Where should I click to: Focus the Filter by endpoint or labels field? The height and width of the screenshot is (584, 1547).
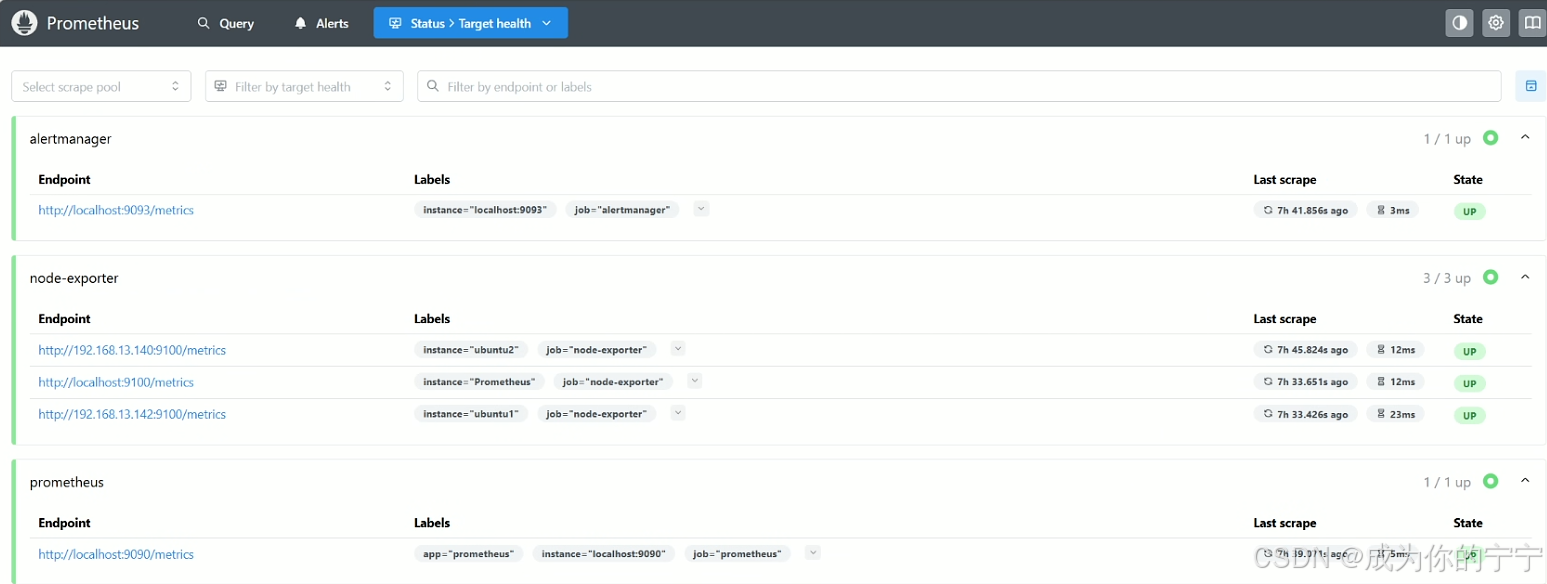[x=959, y=86]
